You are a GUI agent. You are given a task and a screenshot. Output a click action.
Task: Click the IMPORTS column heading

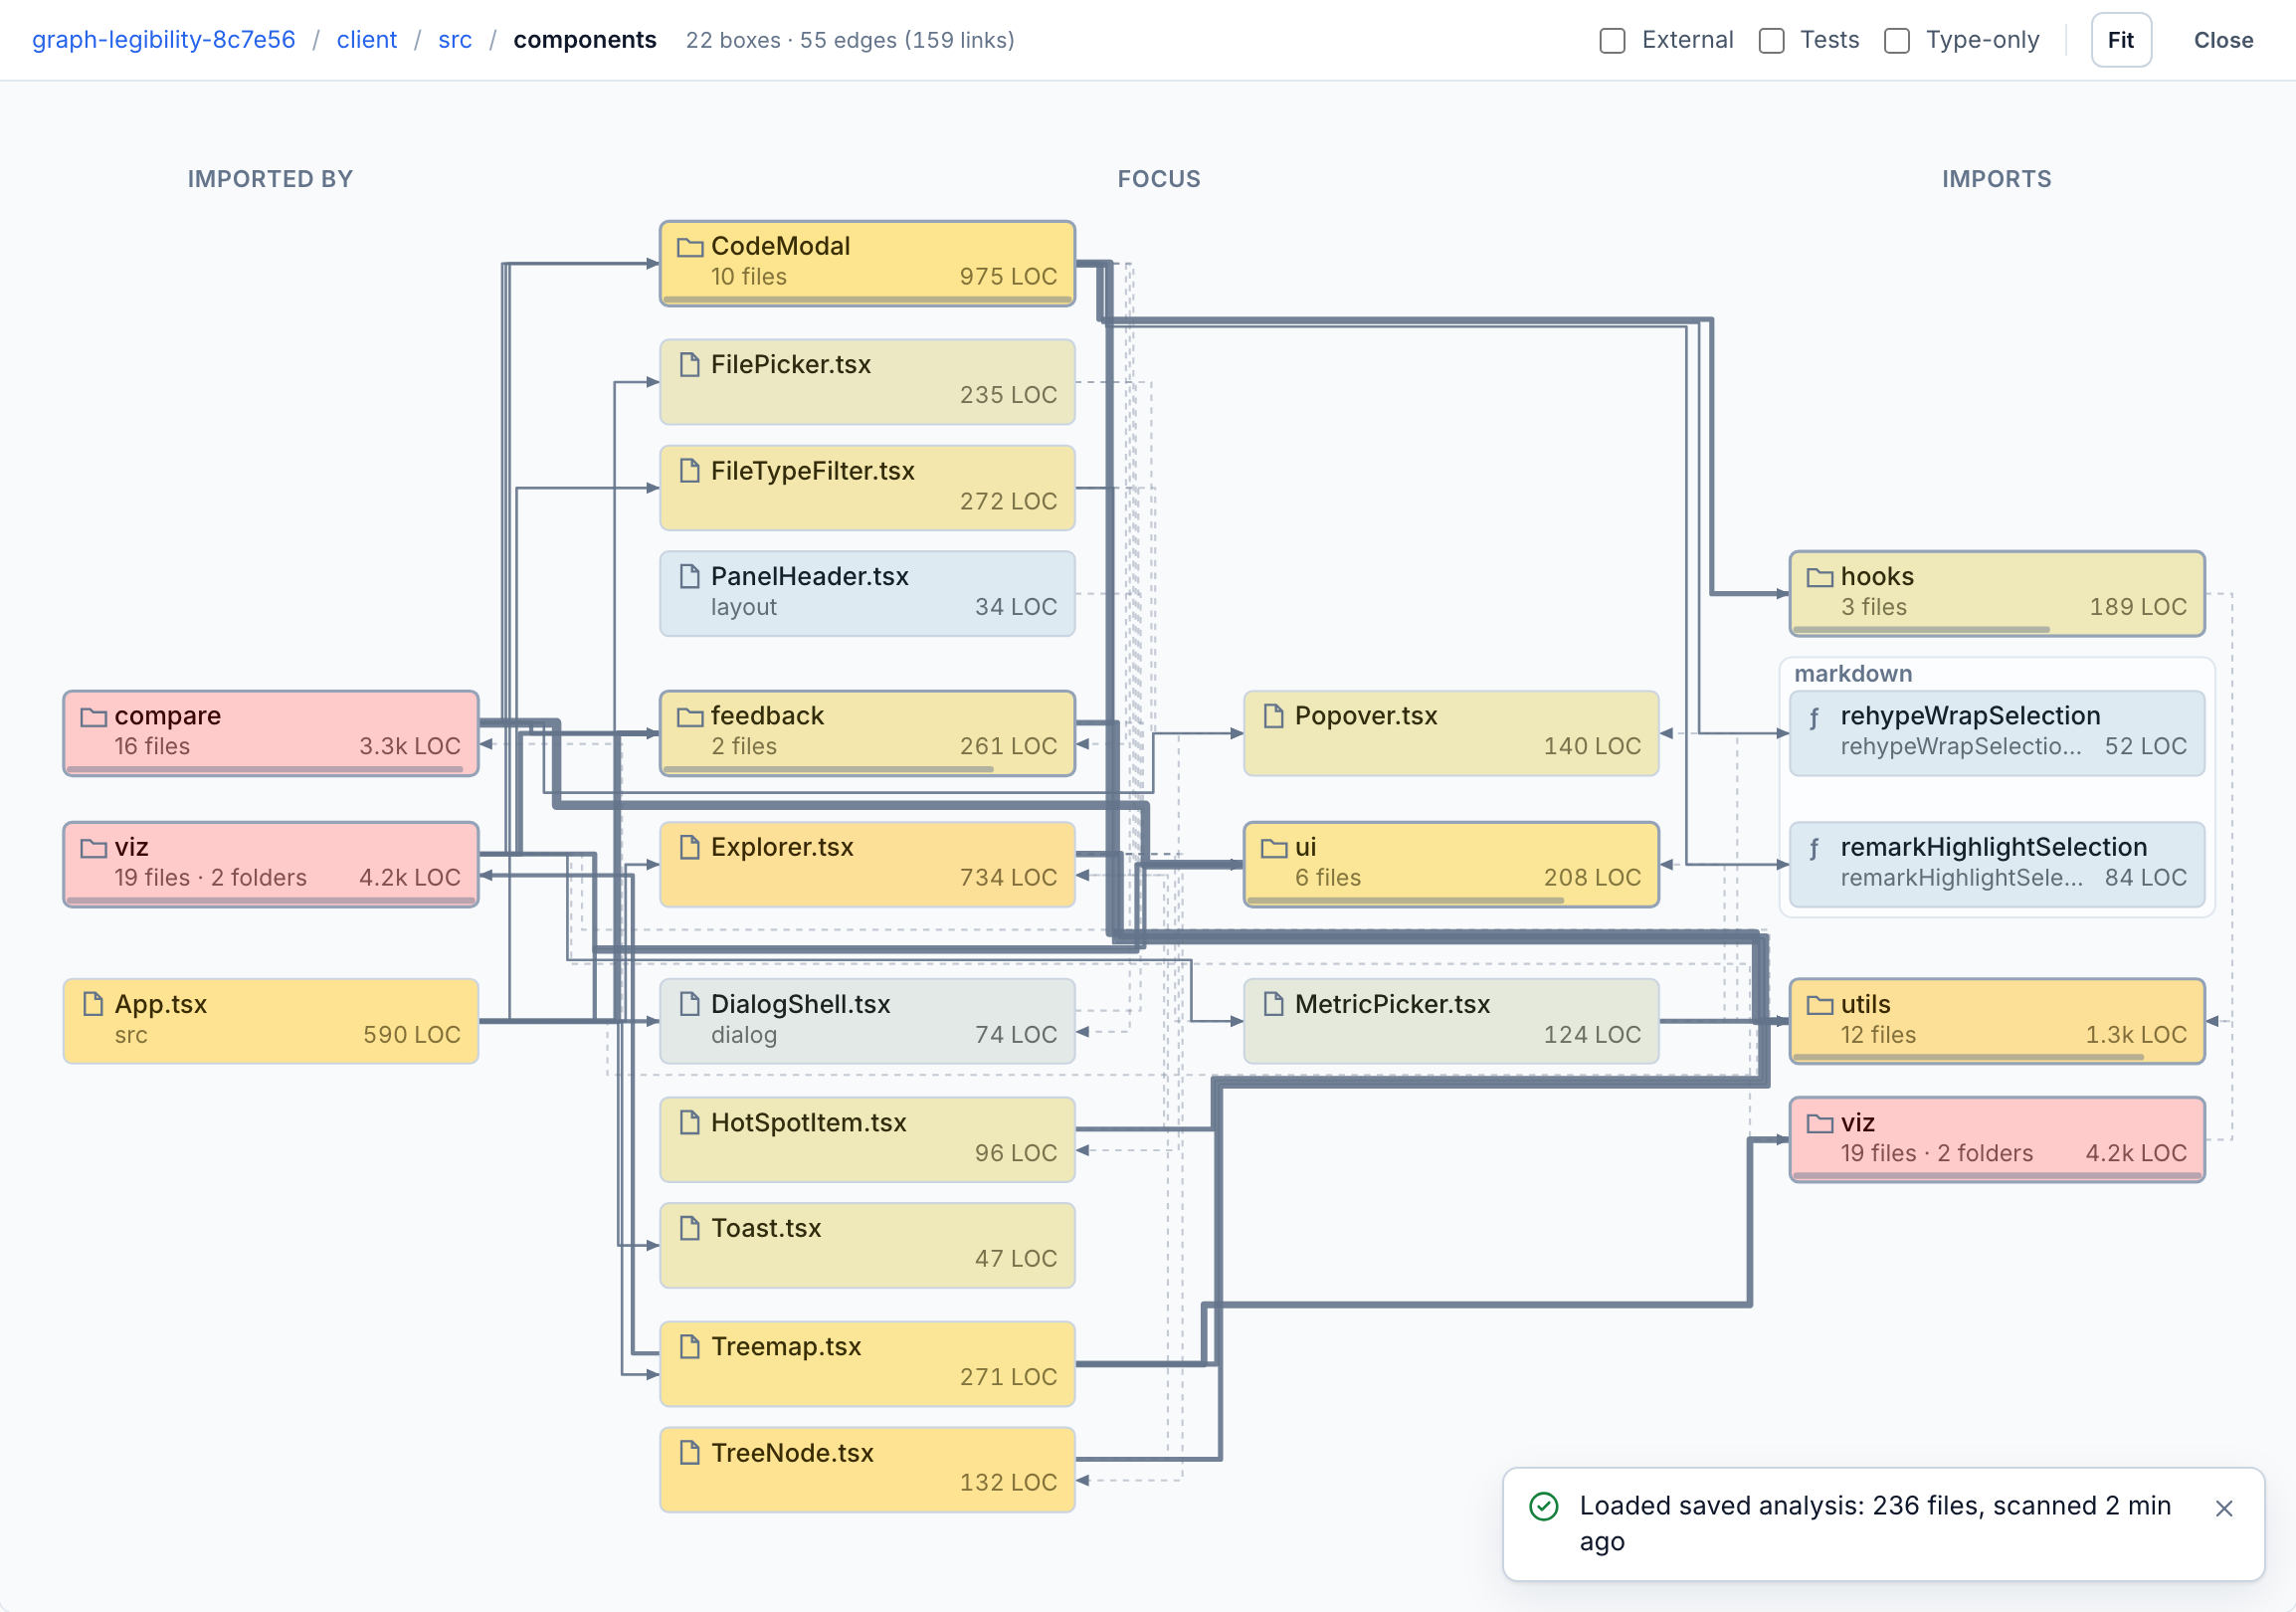point(1997,179)
